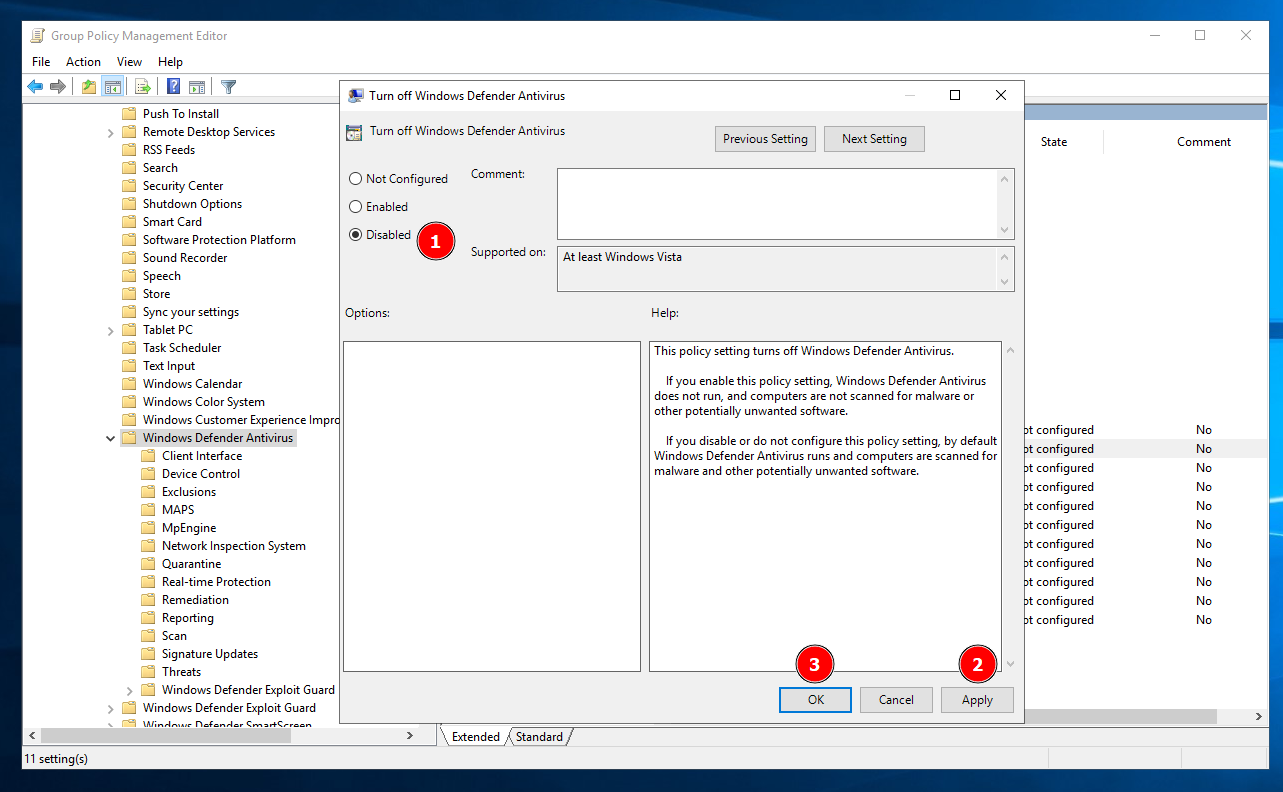Click folder icon beside Sound Recorder
This screenshot has height=792, width=1283.
point(129,258)
